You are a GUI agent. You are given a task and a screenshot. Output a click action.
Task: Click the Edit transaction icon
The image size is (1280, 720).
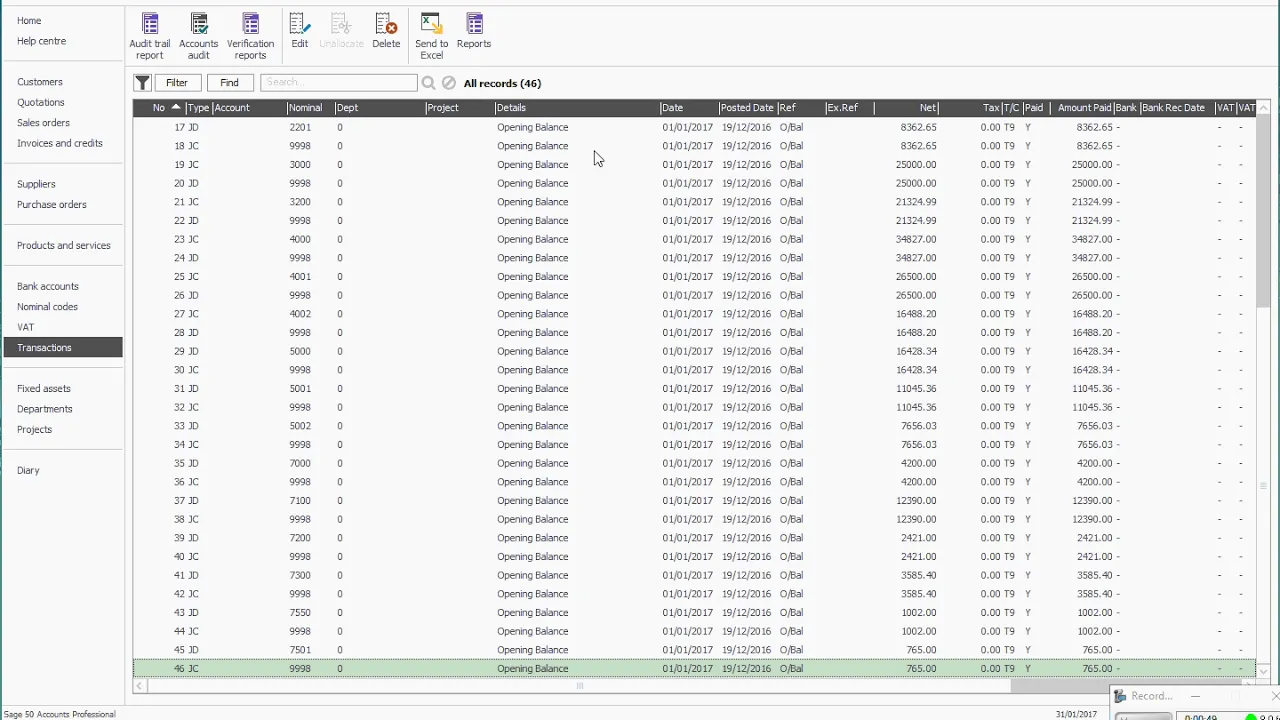pyautogui.click(x=299, y=31)
